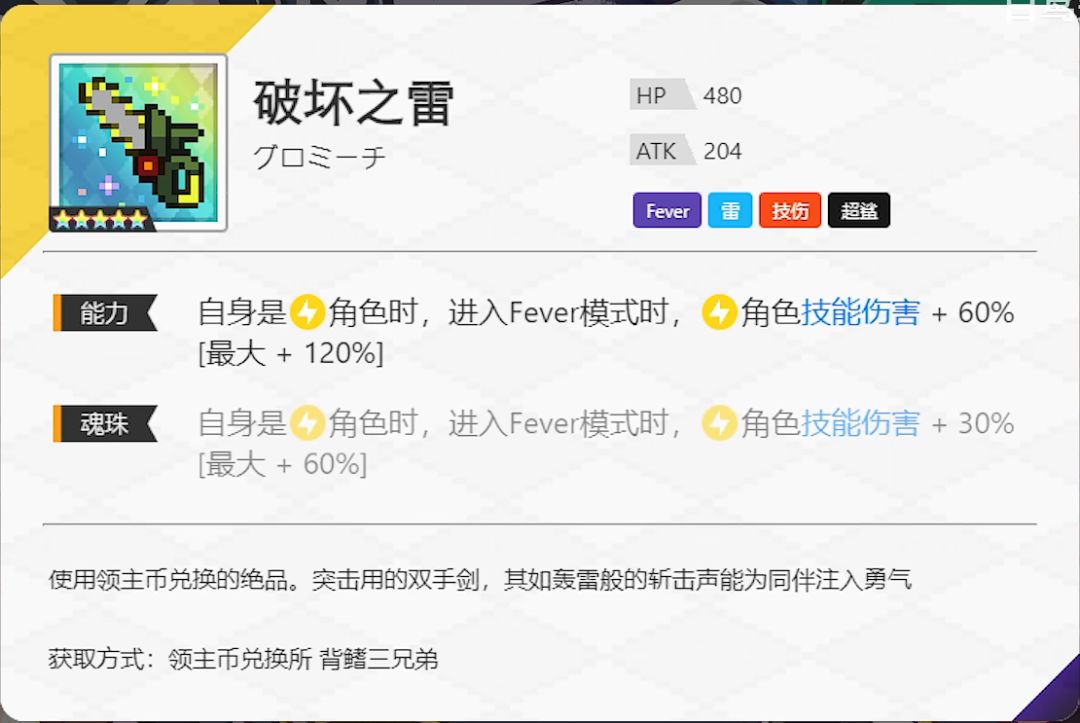Open the 技能伤害 link in the 能力 row
Screen dimensions: 1080x723
(860, 313)
